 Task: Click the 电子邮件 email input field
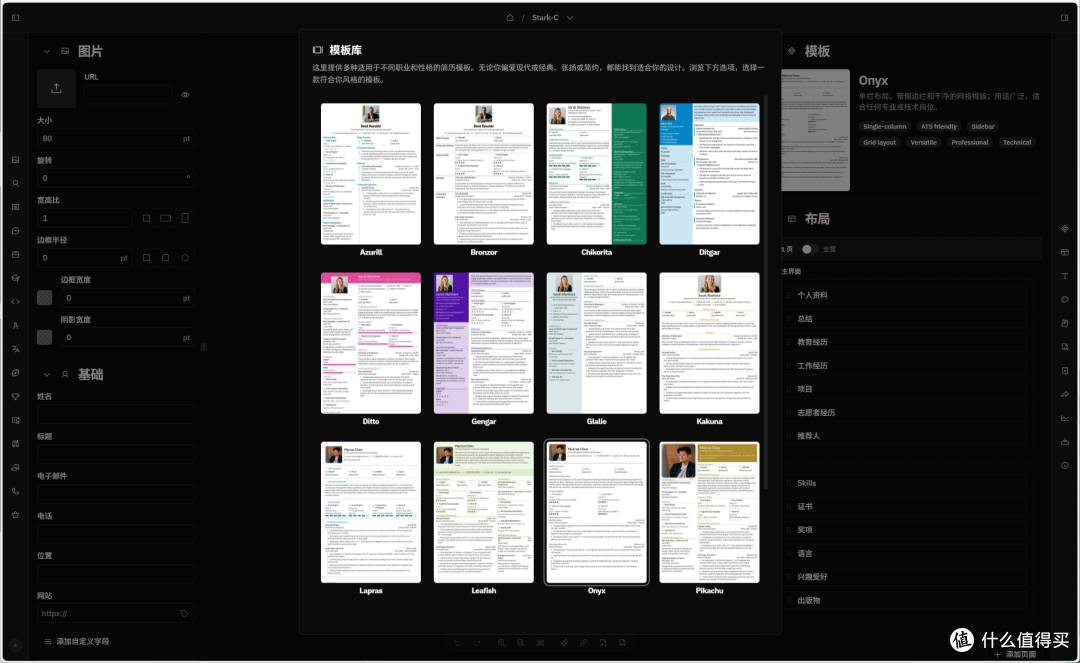tap(115, 494)
